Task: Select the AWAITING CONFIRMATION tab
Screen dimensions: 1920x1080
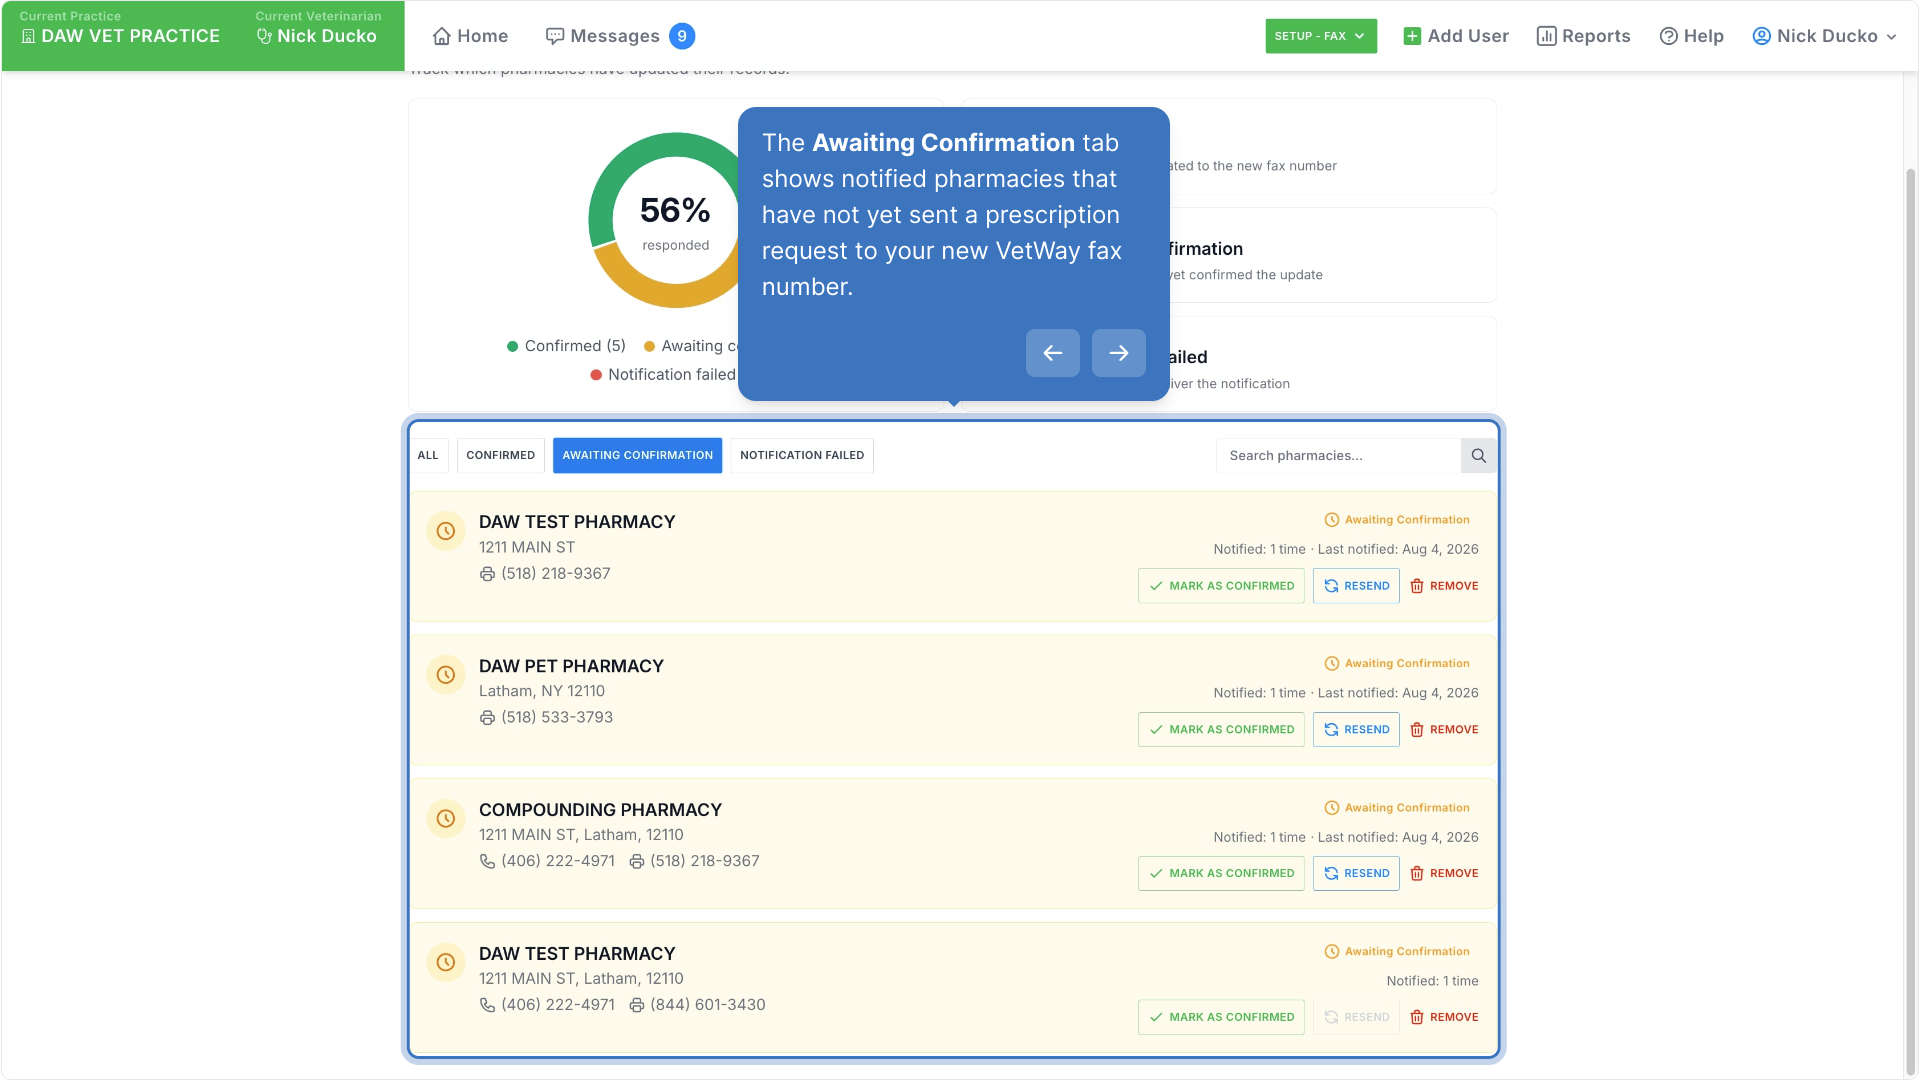Action: point(637,455)
